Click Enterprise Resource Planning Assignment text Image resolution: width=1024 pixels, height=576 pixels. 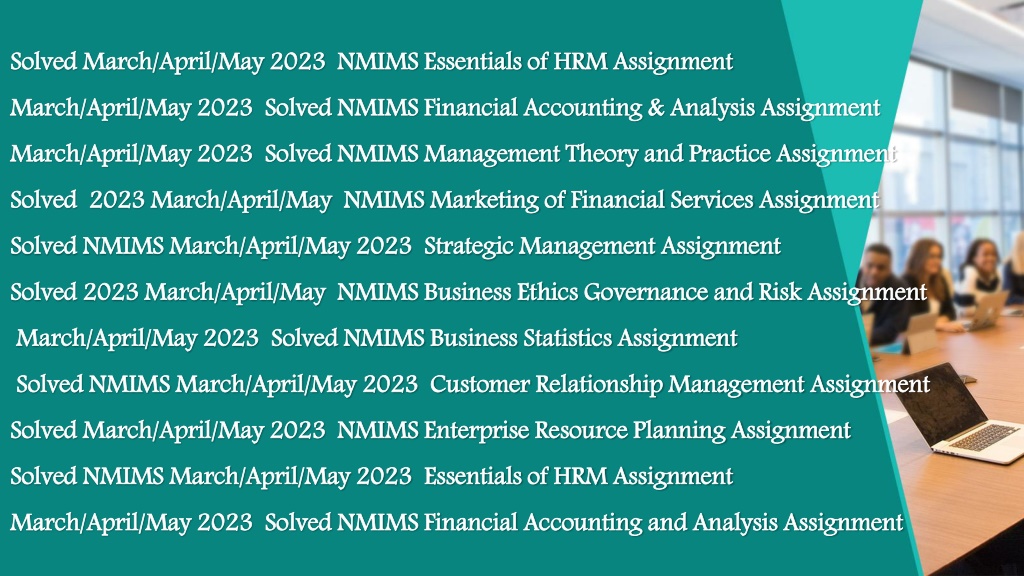[637, 430]
